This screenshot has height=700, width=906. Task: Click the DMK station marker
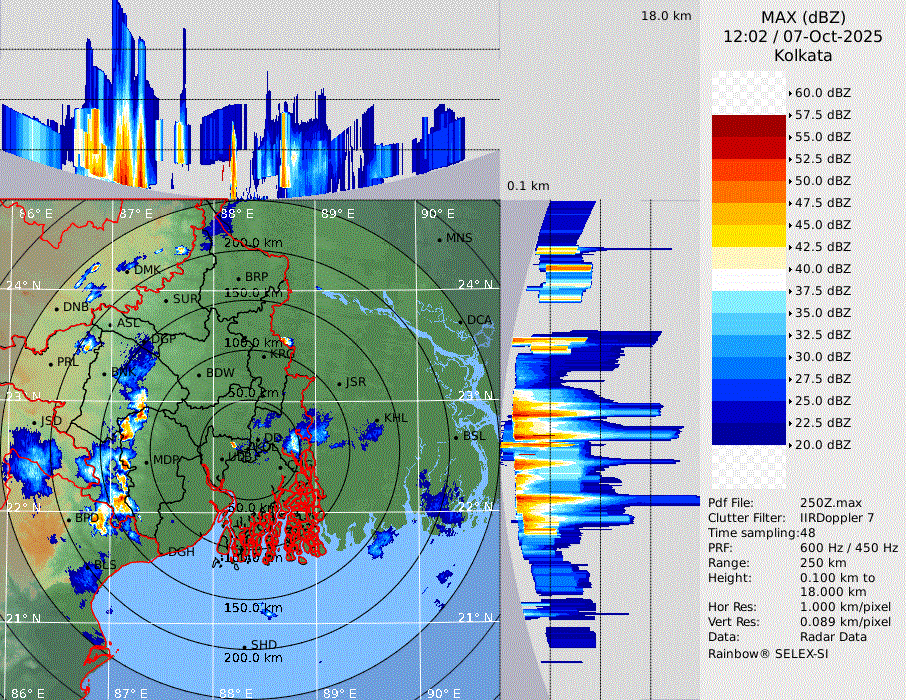click(x=127, y=271)
